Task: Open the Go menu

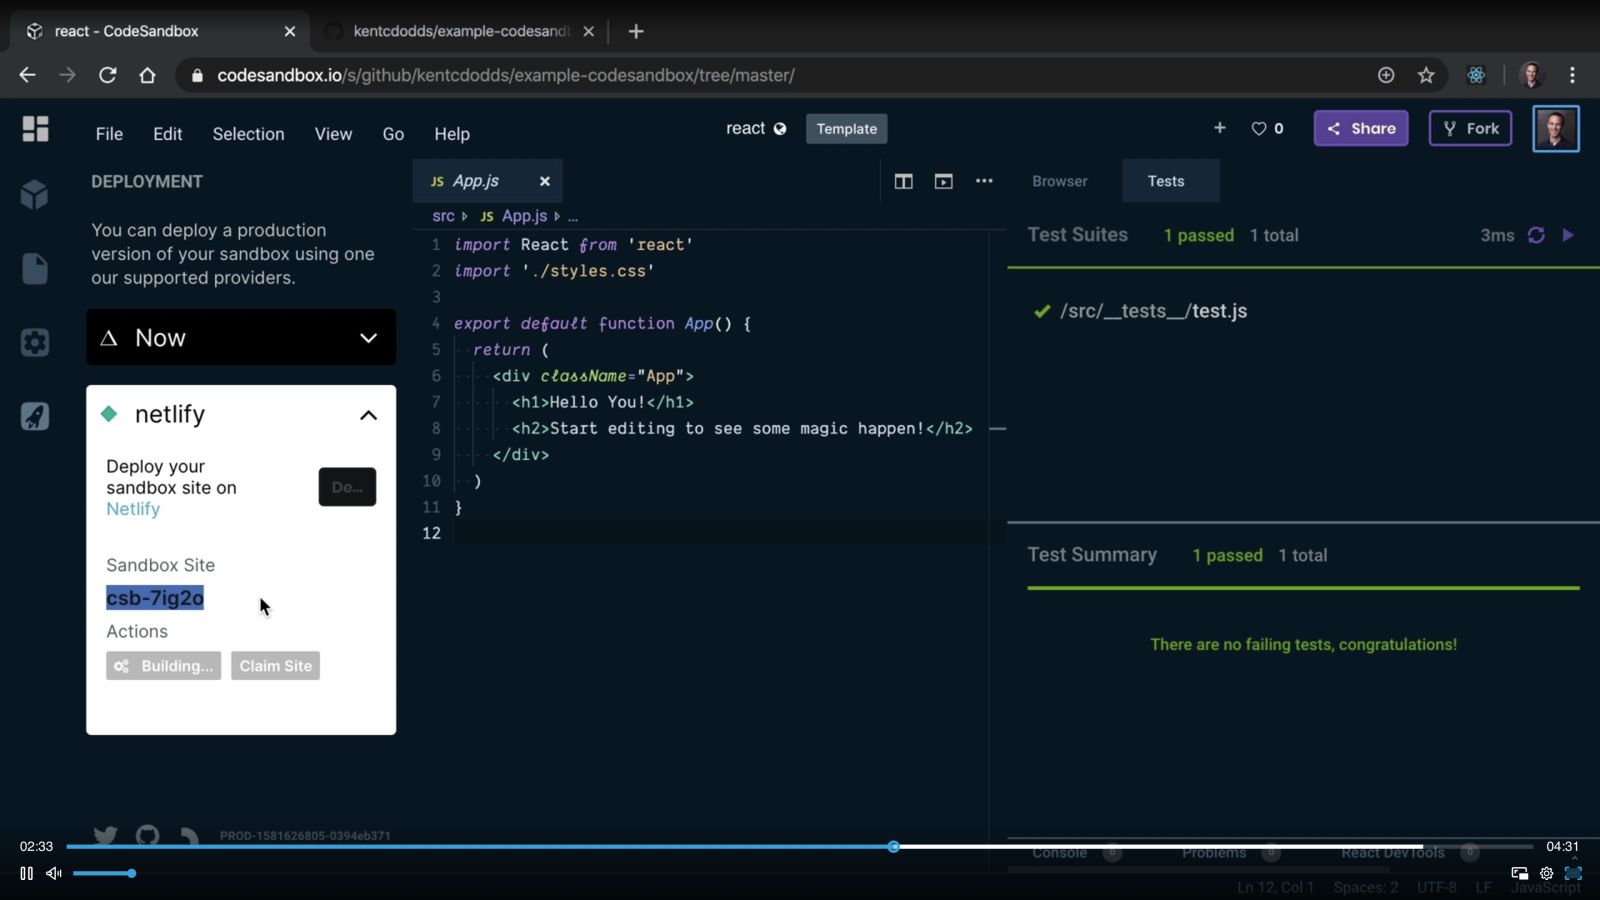Action: tap(393, 134)
